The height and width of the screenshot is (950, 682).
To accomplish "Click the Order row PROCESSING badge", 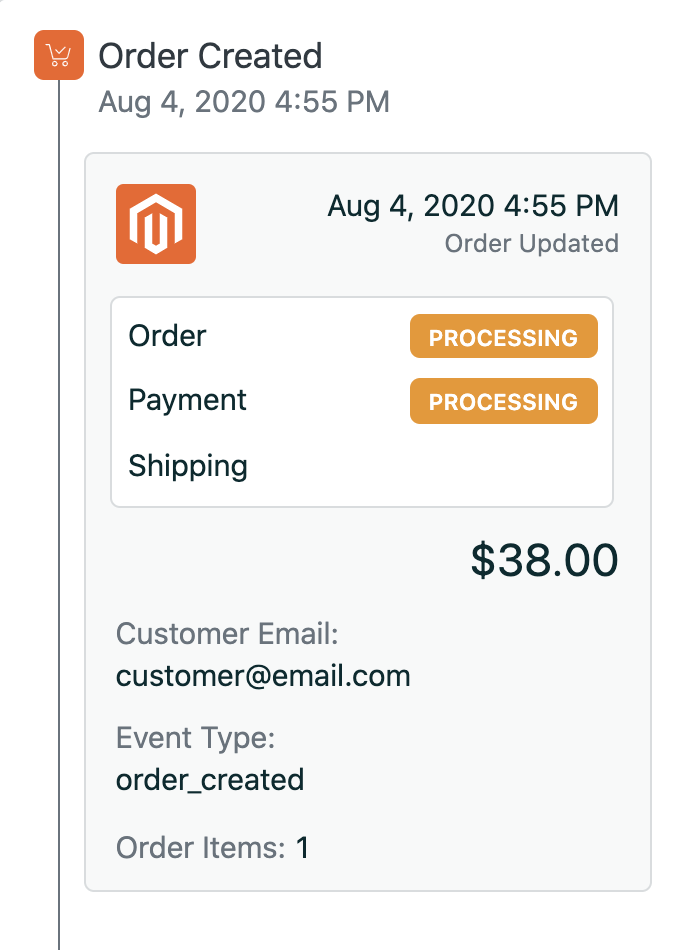I will tap(504, 336).
